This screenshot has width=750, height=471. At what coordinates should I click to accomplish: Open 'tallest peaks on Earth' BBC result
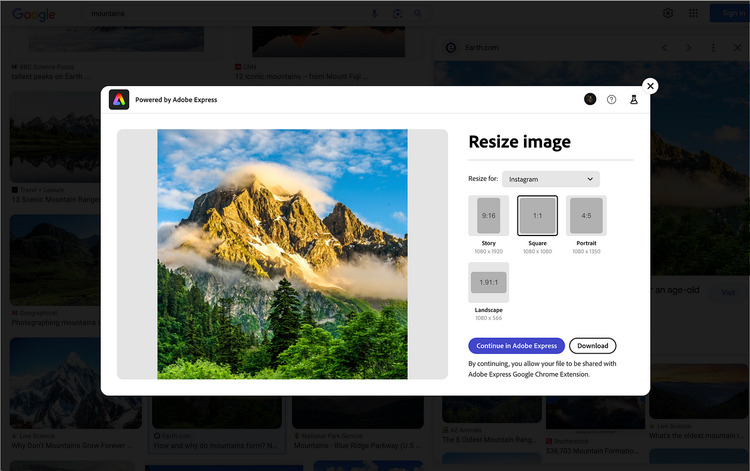[x=51, y=77]
